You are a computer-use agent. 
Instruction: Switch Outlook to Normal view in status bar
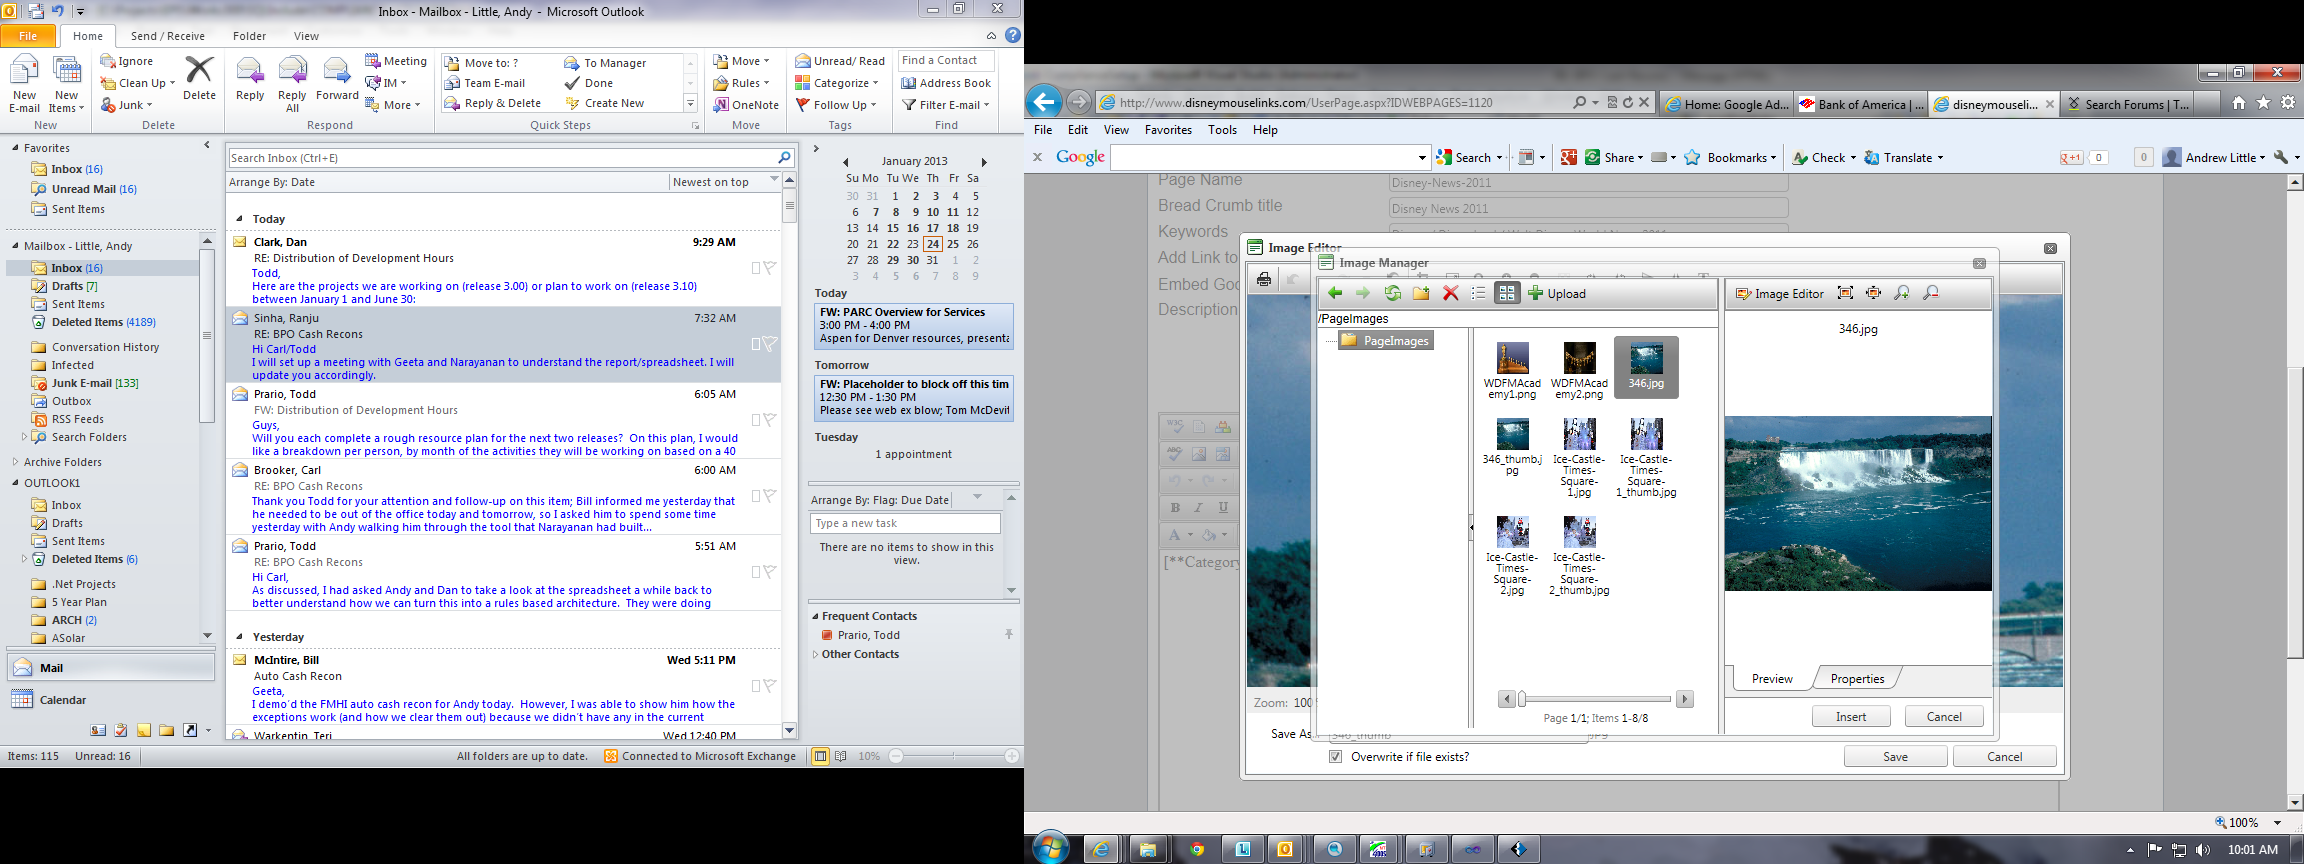[820, 756]
